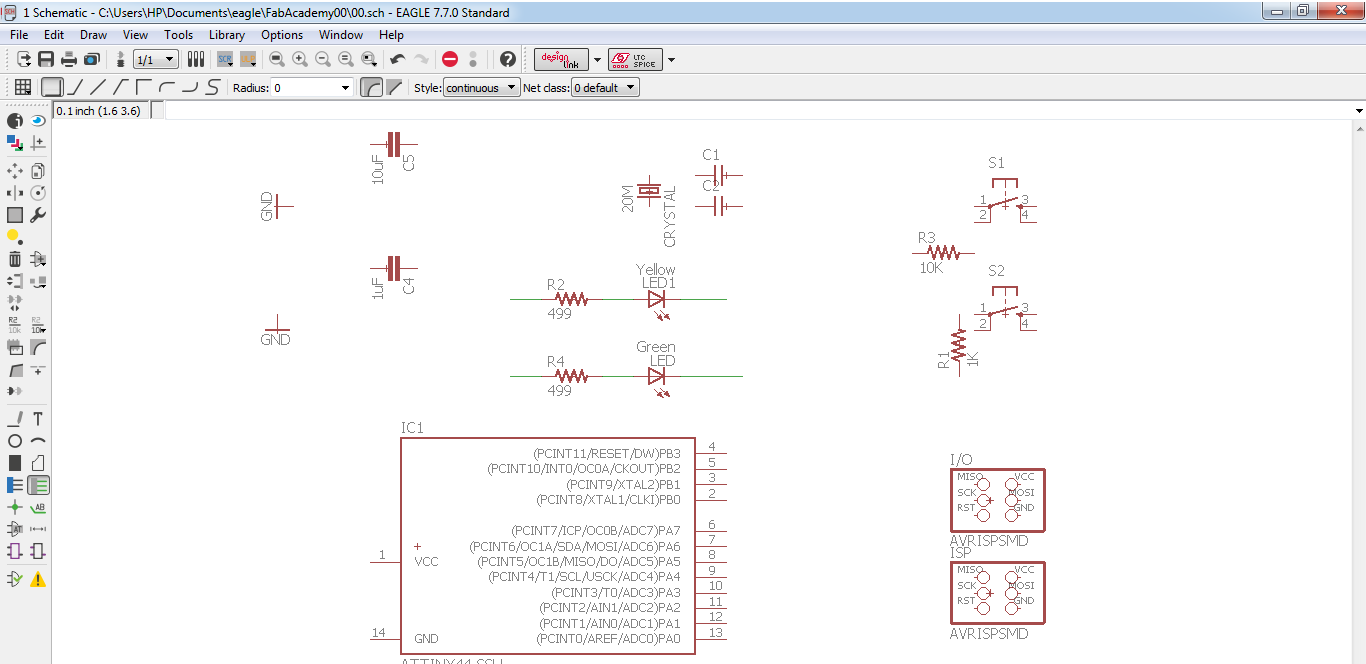This screenshot has width=1366, height=664.
Task: Select the Add part tool
Action: point(38,259)
